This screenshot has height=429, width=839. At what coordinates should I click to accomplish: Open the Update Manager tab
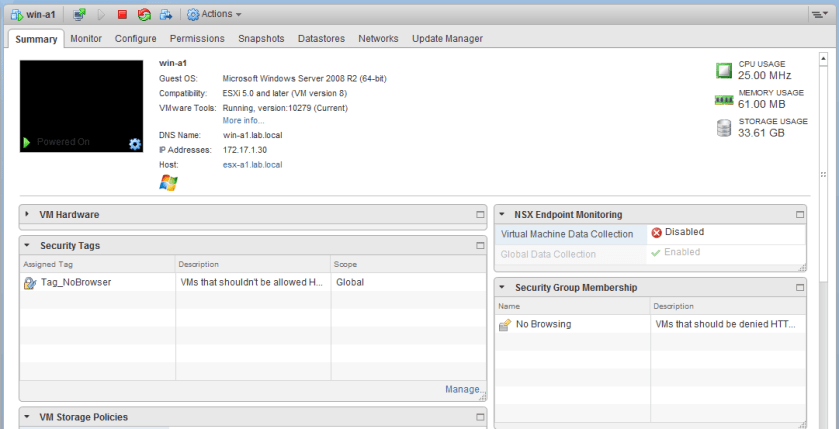click(x=447, y=39)
